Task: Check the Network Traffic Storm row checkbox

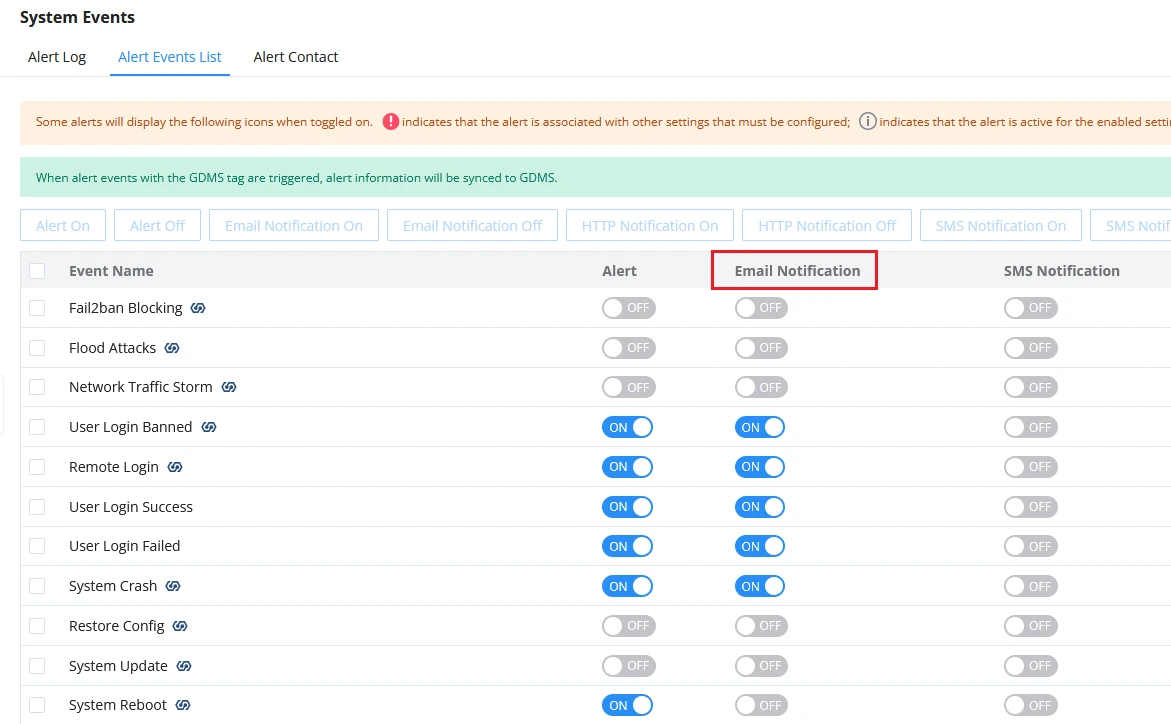Action: pos(37,387)
